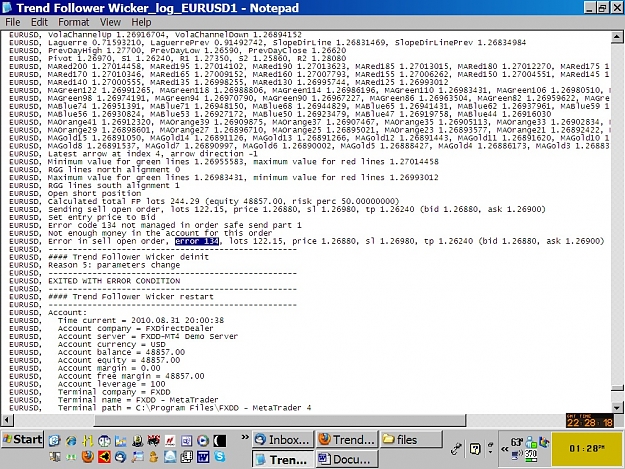Click the yellow duck figure quick launch icon
Screen dimensions: 625x469
click(153, 457)
